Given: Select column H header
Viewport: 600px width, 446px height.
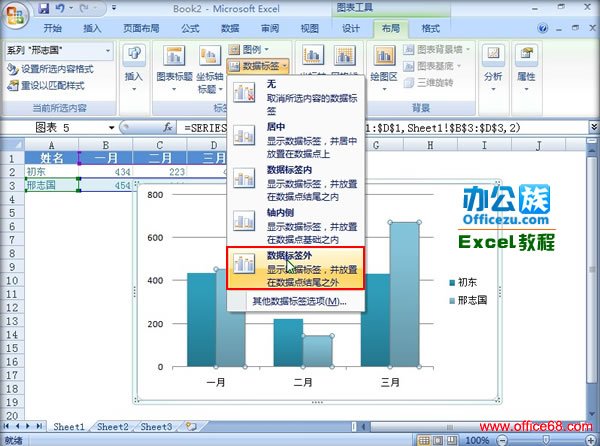Looking at the screenshot, I should coord(430,145).
